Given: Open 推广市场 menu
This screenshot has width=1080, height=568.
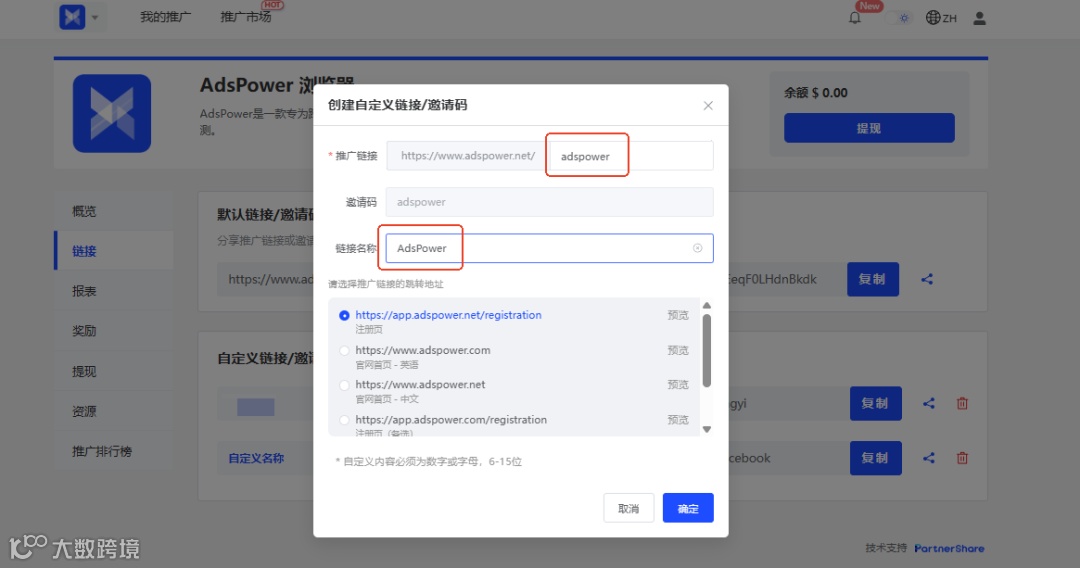Looking at the screenshot, I should point(246,17).
